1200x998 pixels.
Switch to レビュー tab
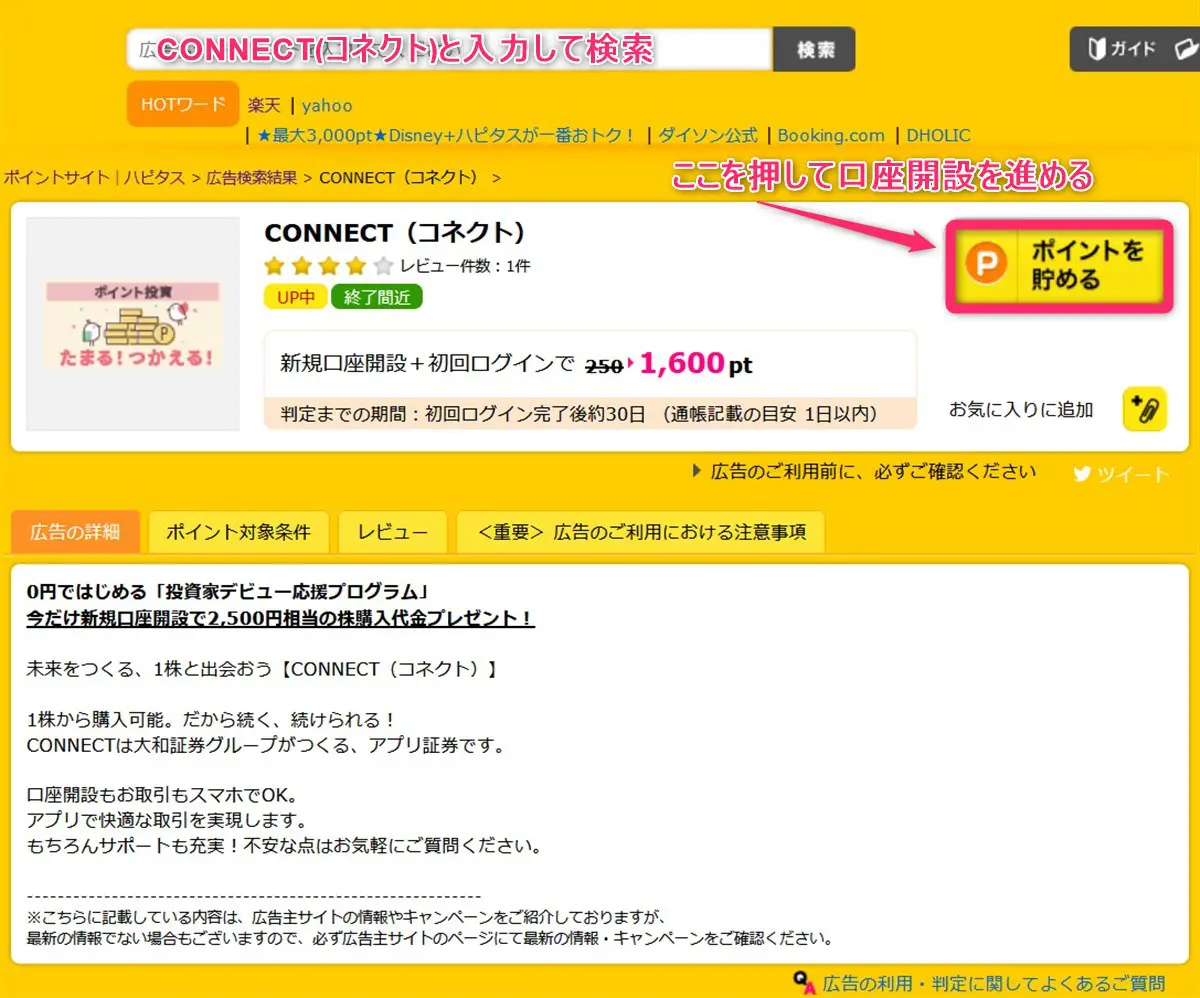393,532
